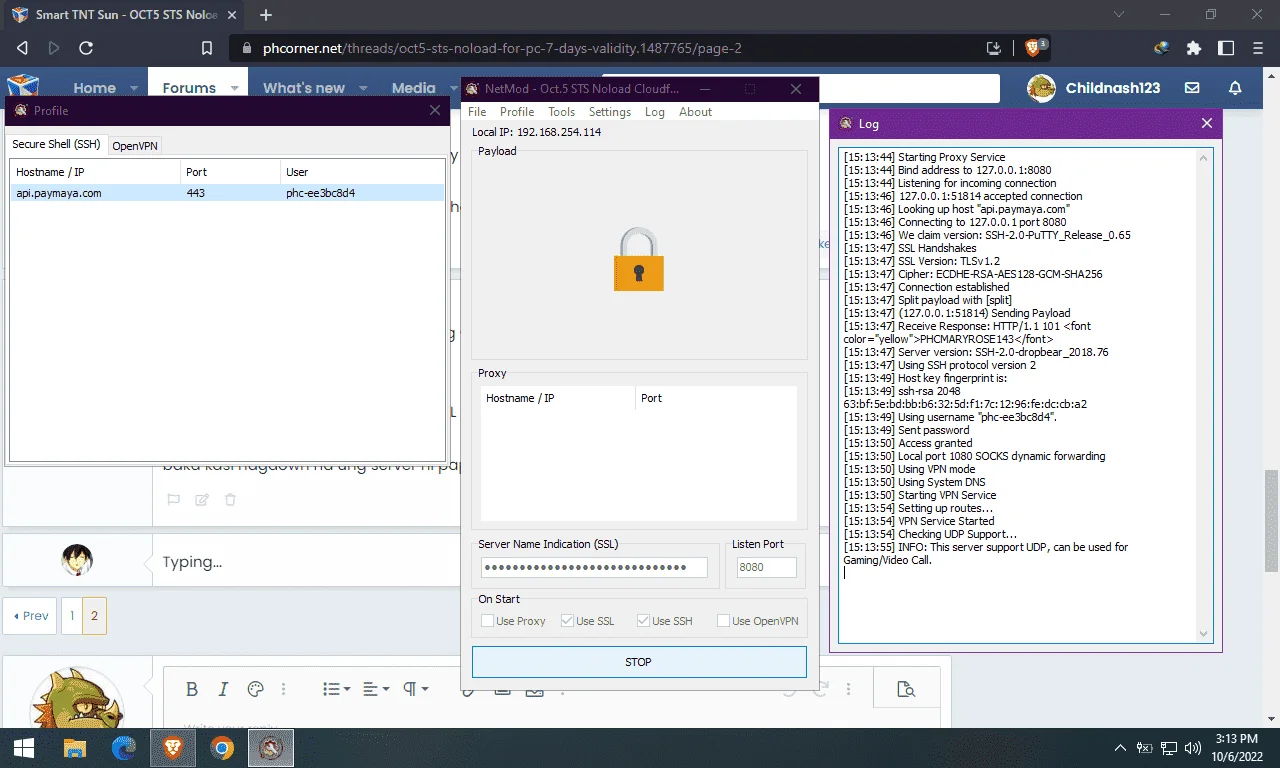Click the report flag icon under the post
The height and width of the screenshot is (768, 1280).
[x=173, y=500]
